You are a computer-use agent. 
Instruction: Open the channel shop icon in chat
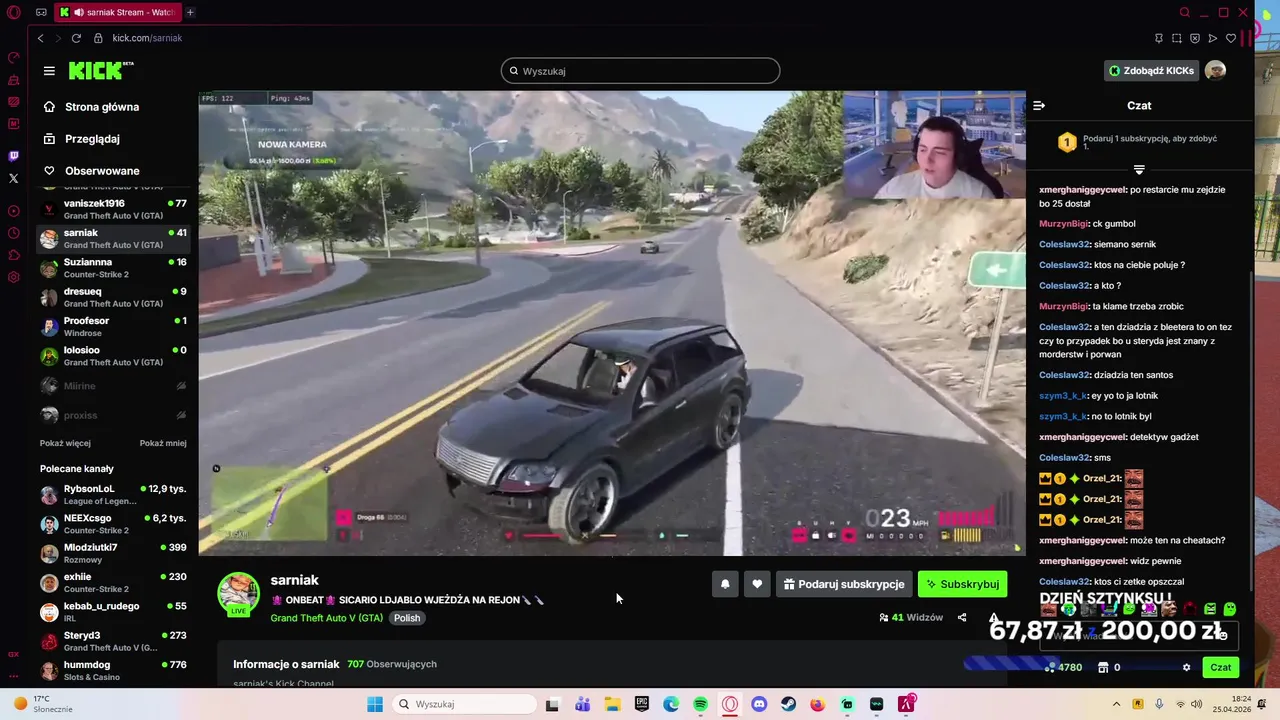pyautogui.click(x=1103, y=667)
